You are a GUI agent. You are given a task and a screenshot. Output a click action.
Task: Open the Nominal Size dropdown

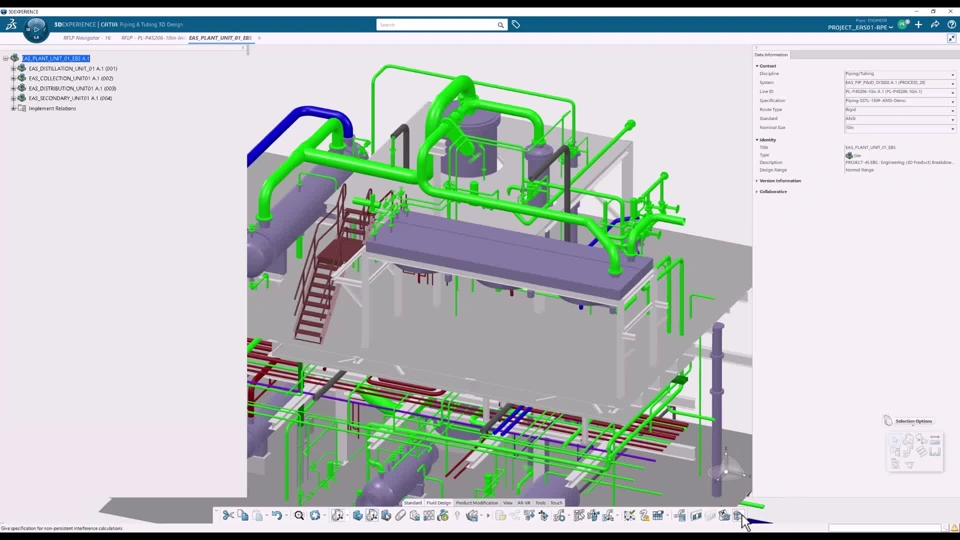point(952,128)
